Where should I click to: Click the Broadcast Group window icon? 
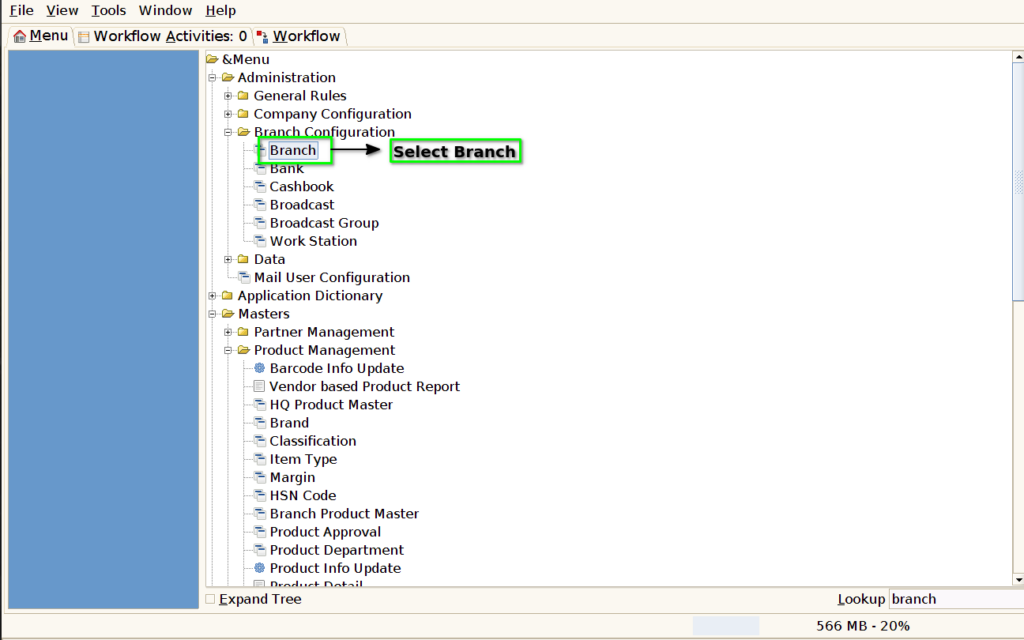click(259, 223)
